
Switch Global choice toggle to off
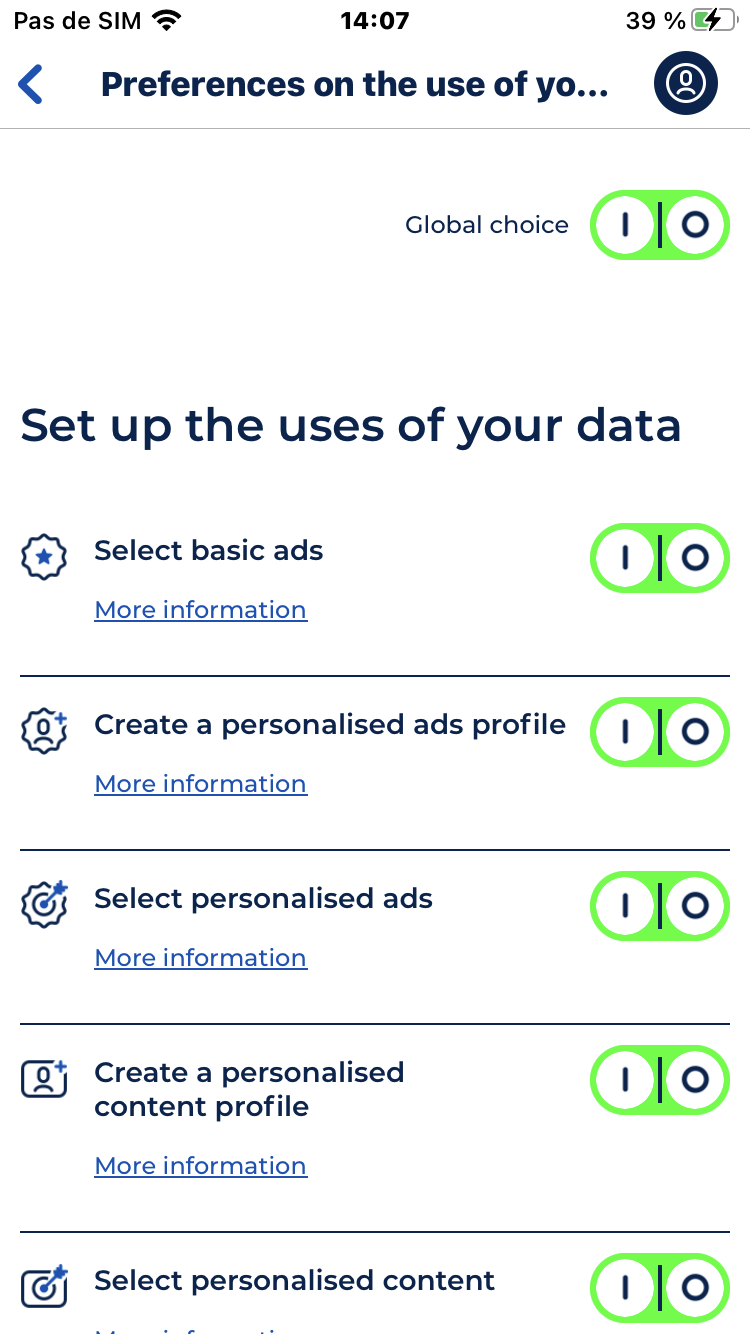(695, 225)
